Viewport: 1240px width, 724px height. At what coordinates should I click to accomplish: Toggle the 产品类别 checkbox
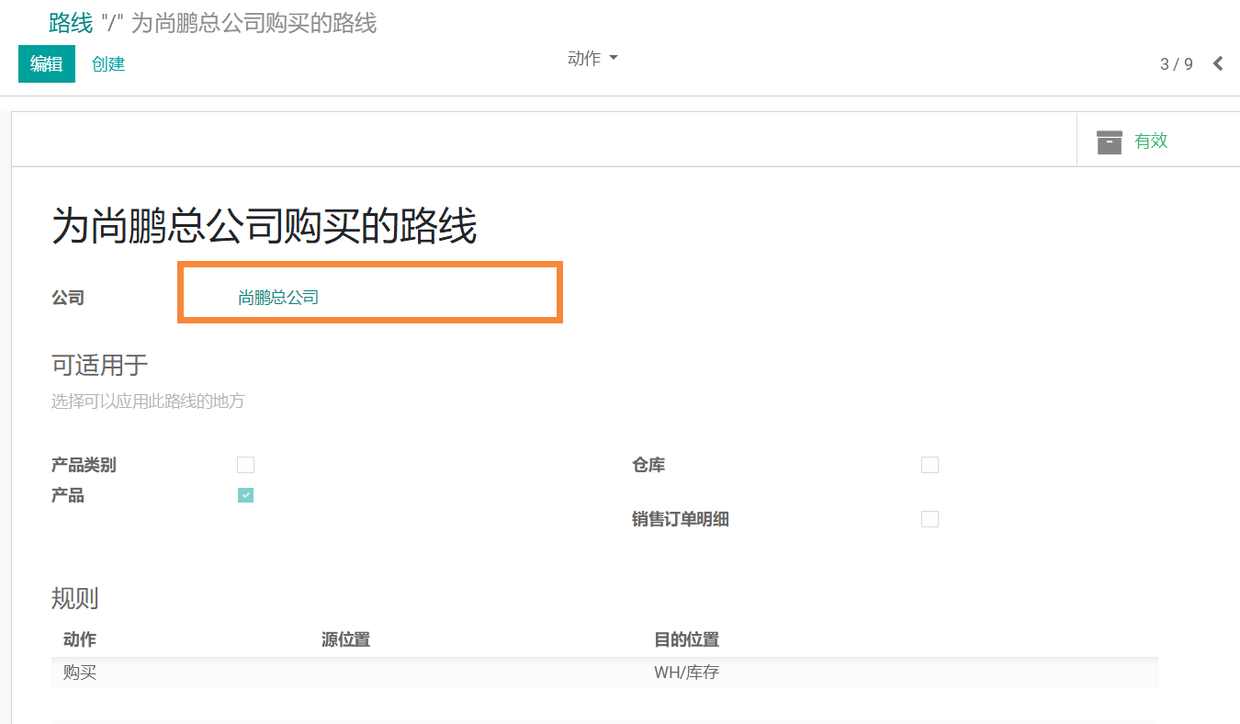click(246, 465)
